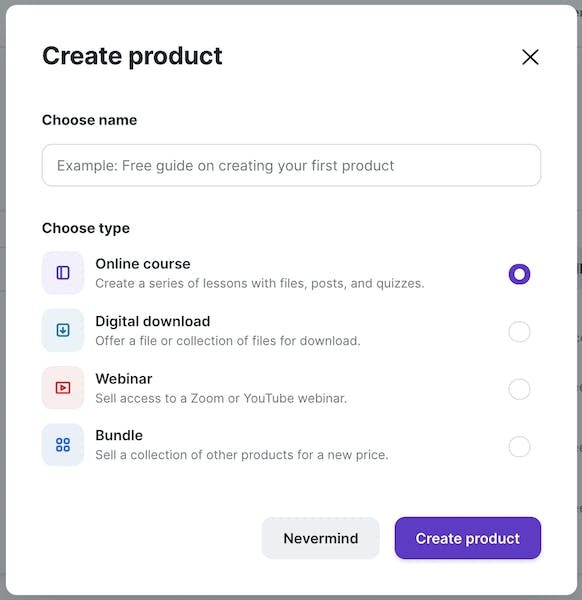Close the Create product dialog with X
This screenshot has width=582, height=600.
pos(530,57)
